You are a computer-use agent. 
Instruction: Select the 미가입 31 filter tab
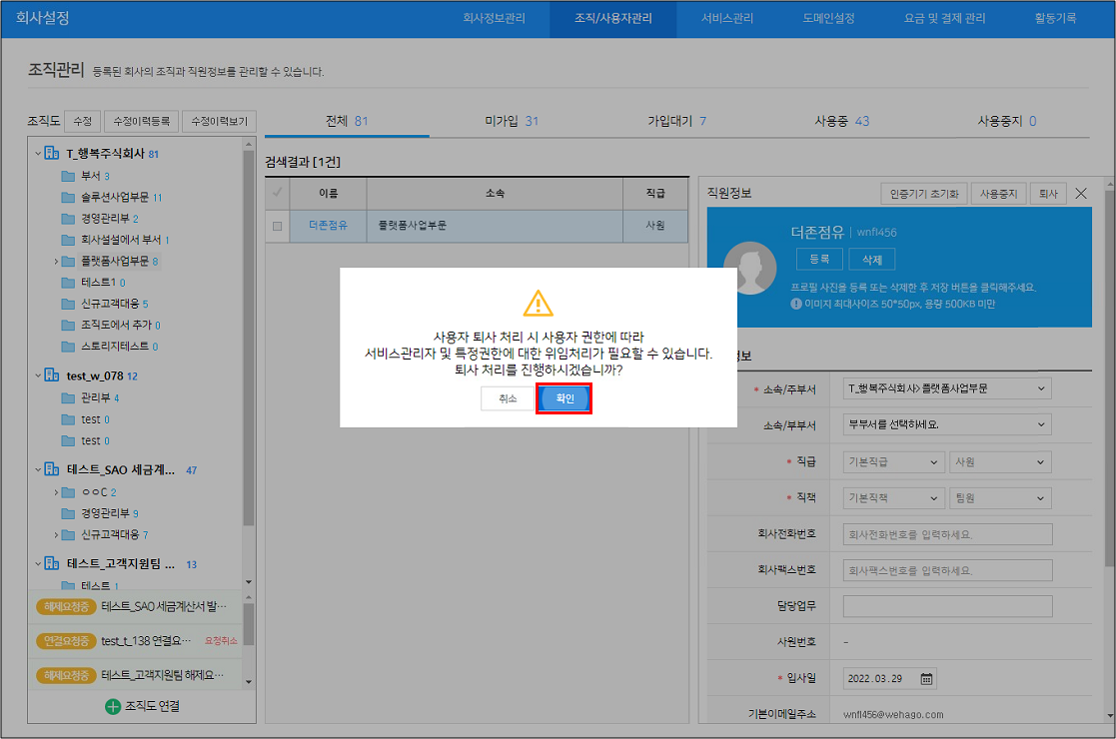pos(511,121)
